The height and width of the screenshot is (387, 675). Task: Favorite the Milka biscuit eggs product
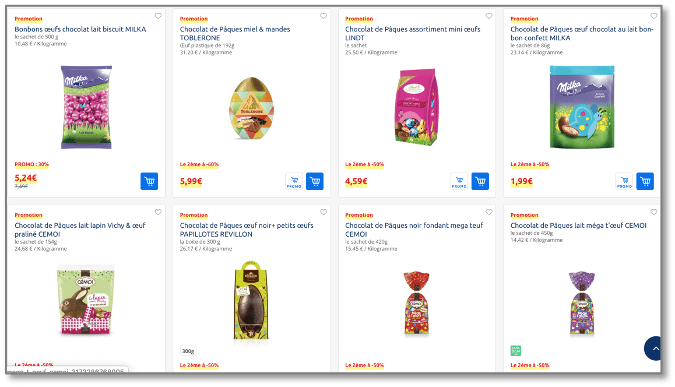coord(158,16)
